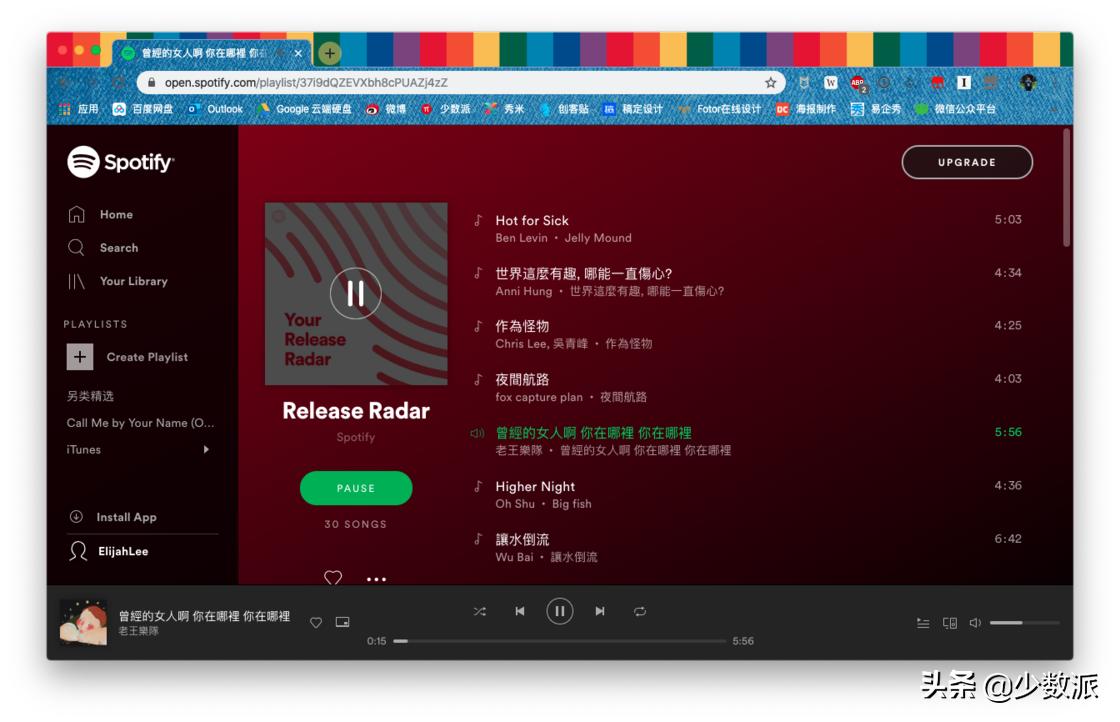Like the currently playing song
This screenshot has width=1120, height=722.
[315, 622]
